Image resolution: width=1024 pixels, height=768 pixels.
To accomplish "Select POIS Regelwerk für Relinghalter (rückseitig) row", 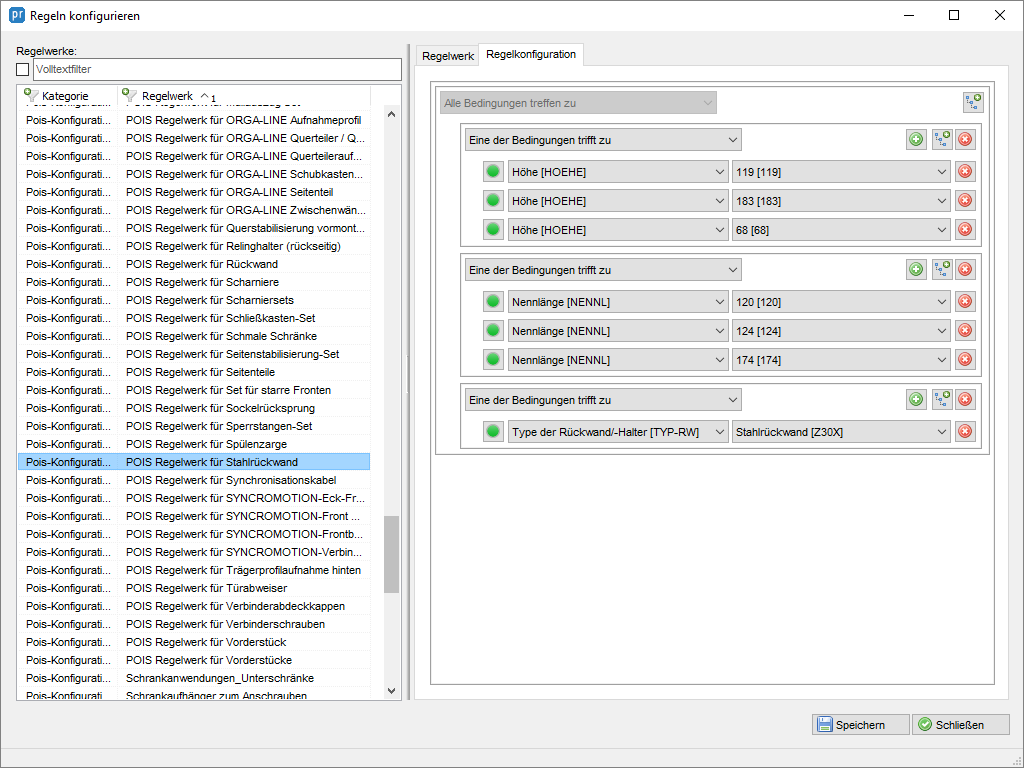I will point(194,246).
